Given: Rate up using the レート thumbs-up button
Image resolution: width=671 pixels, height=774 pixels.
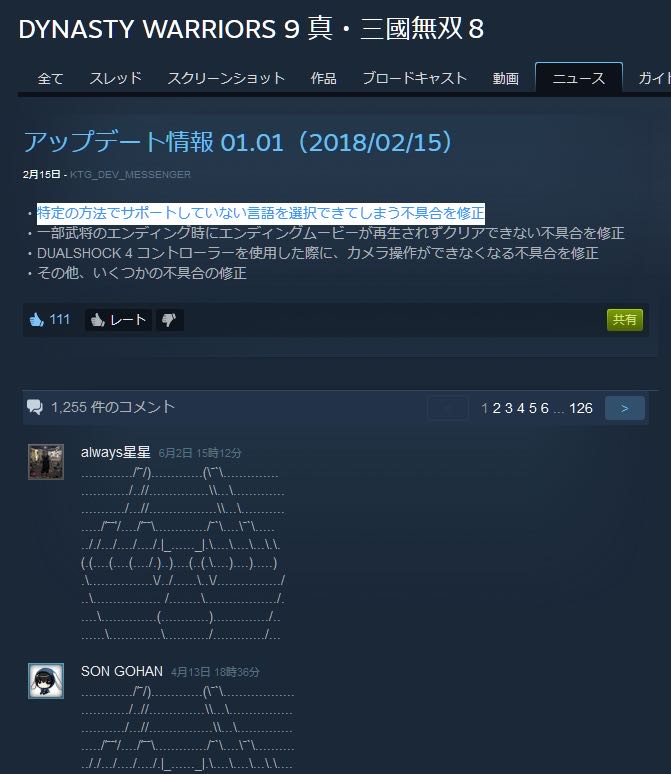Looking at the screenshot, I should 118,320.
